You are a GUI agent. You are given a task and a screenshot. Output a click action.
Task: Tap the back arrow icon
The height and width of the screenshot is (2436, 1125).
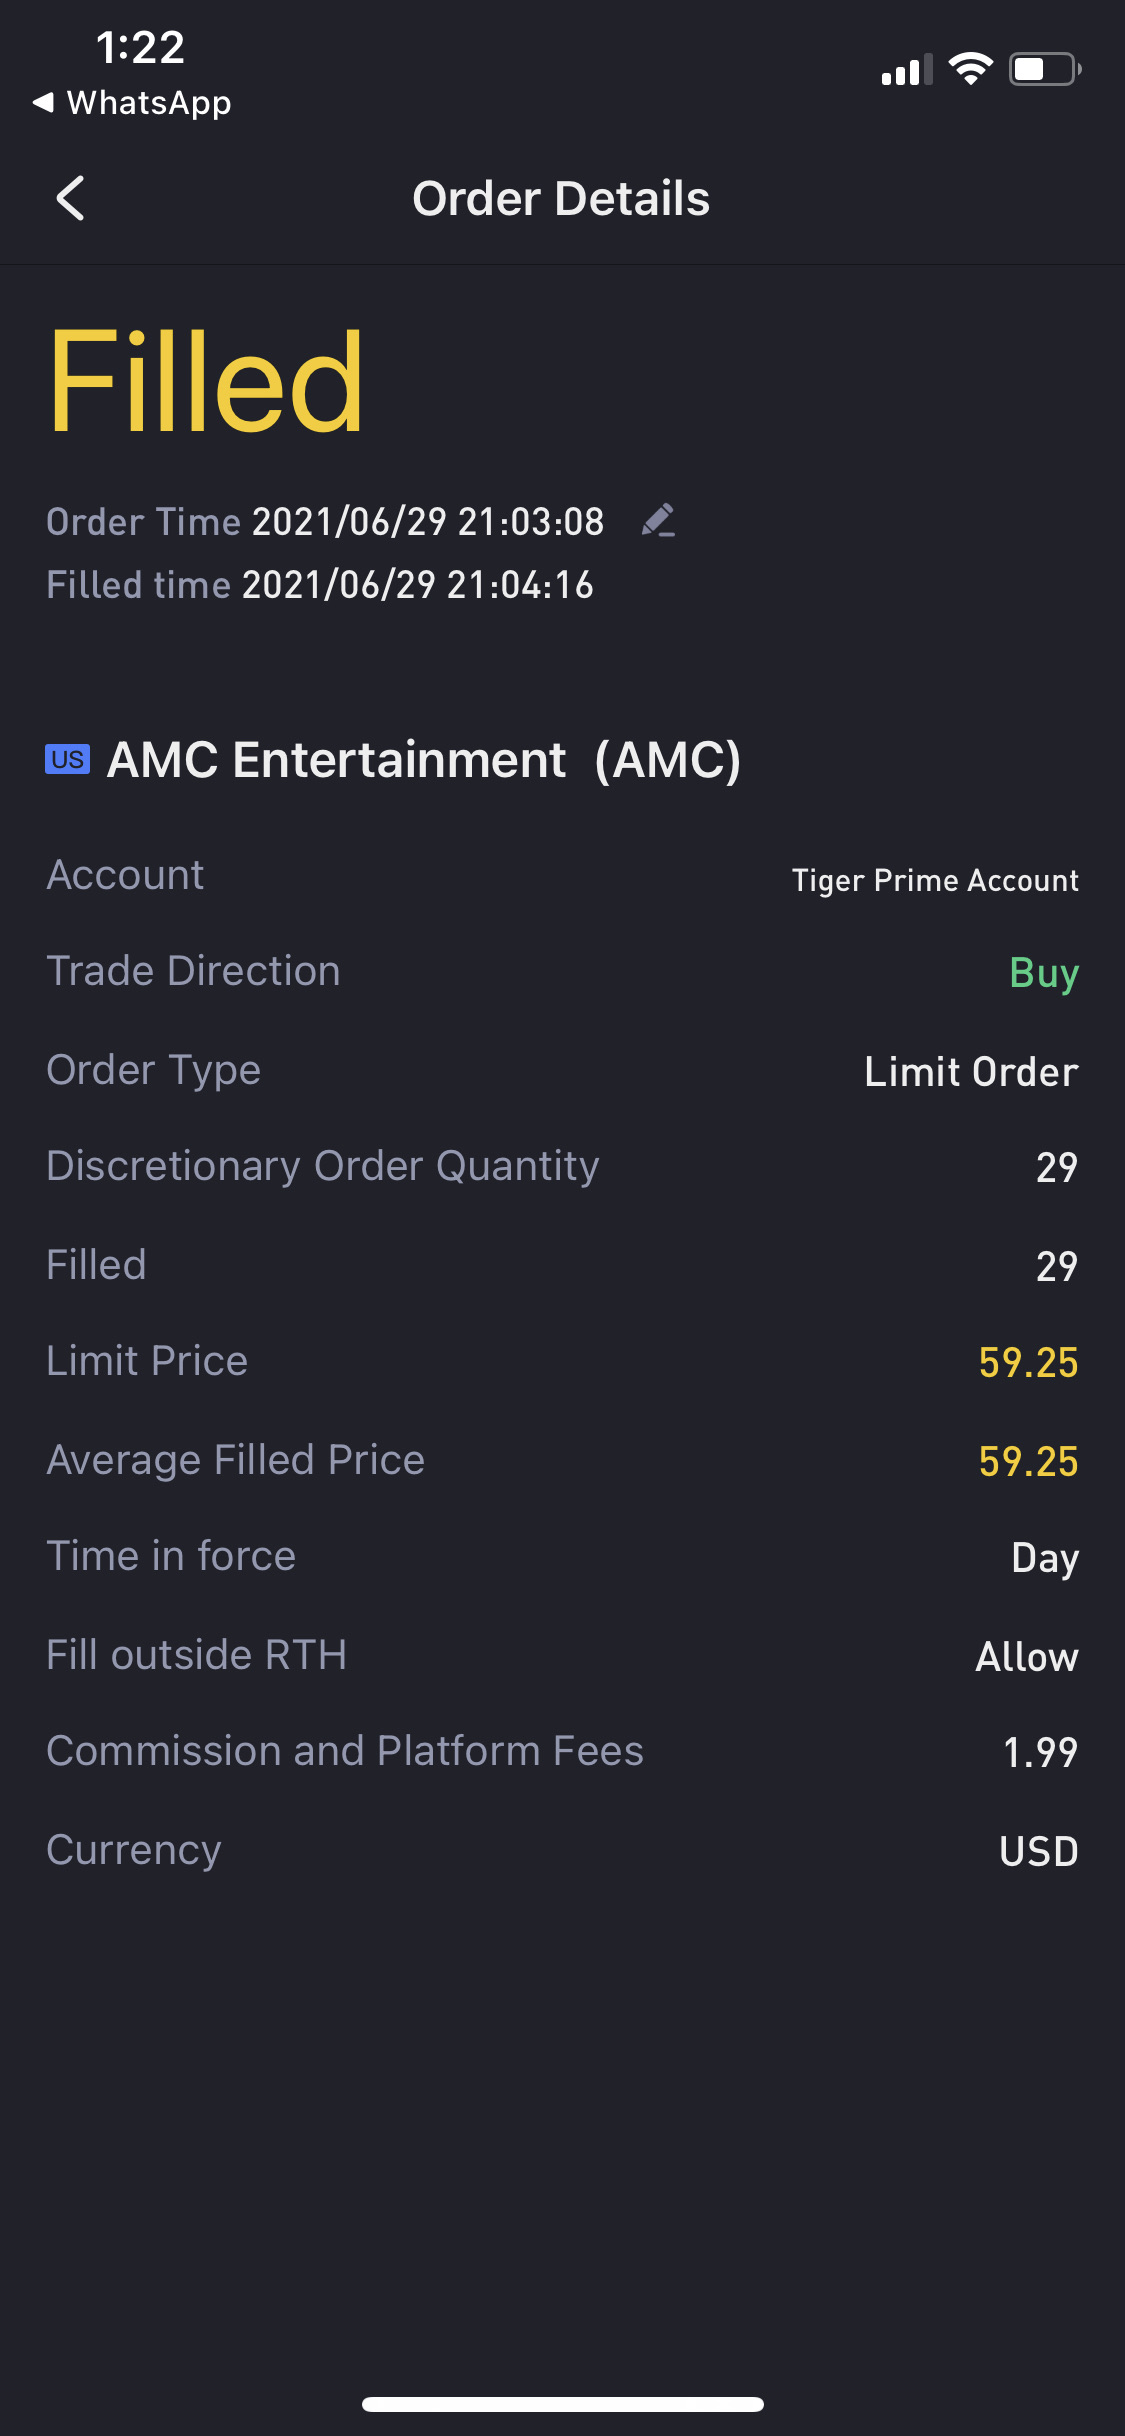click(x=70, y=198)
